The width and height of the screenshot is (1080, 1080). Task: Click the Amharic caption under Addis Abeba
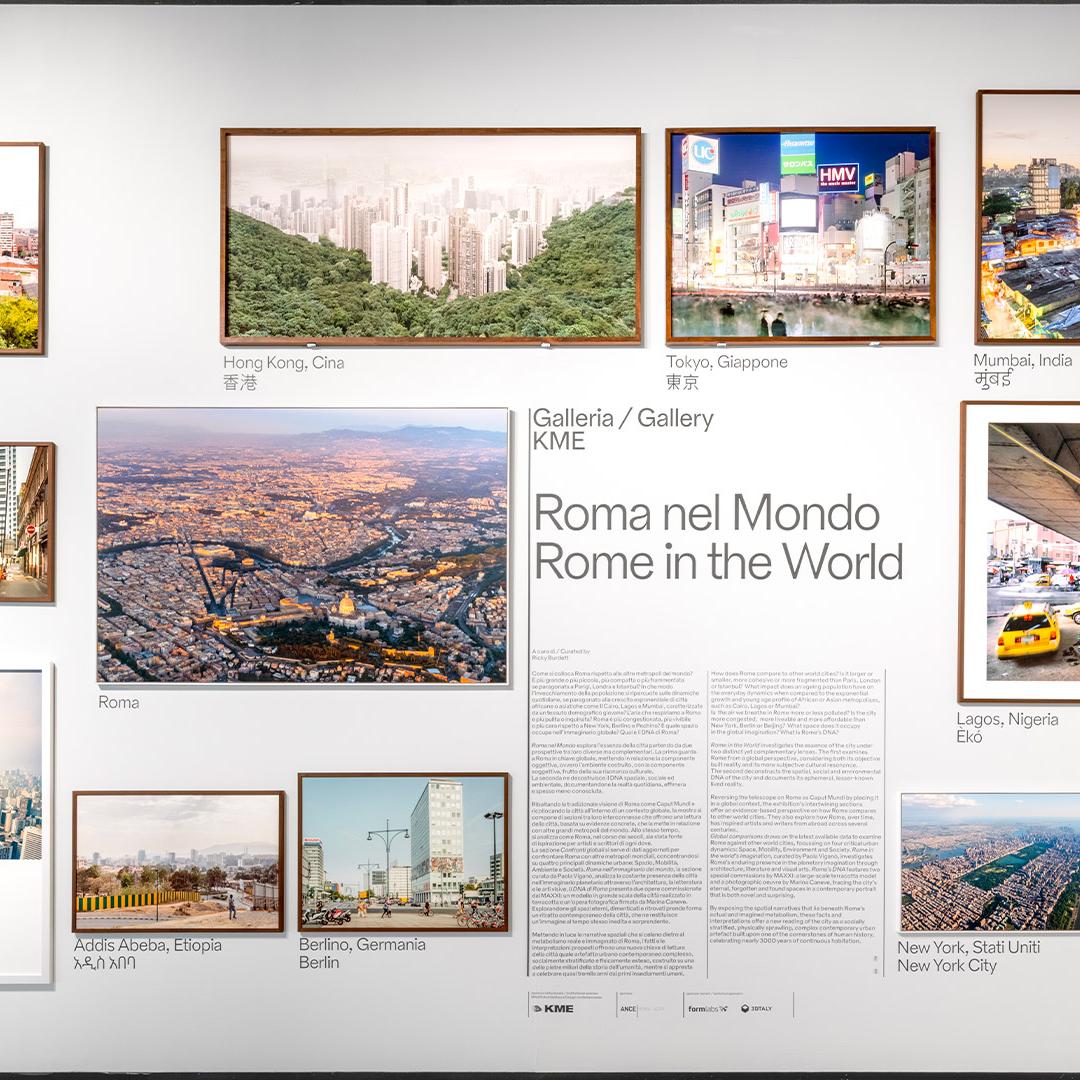point(105,963)
